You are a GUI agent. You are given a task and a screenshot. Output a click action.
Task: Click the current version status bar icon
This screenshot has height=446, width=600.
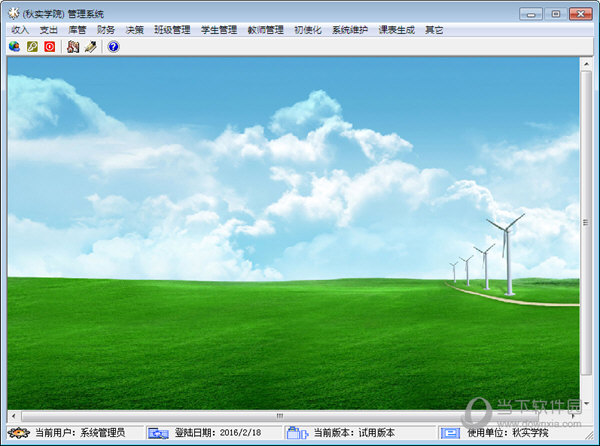click(x=297, y=433)
